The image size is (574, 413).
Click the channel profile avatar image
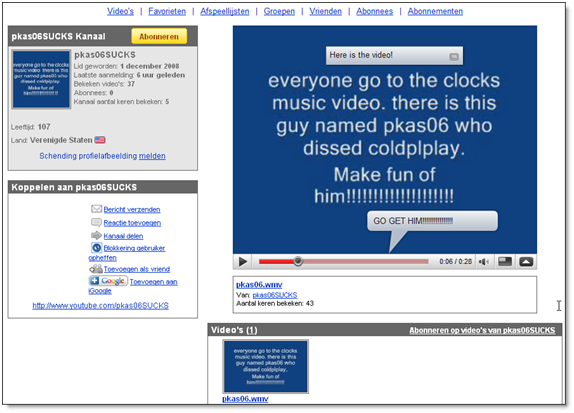pyautogui.click(x=41, y=79)
